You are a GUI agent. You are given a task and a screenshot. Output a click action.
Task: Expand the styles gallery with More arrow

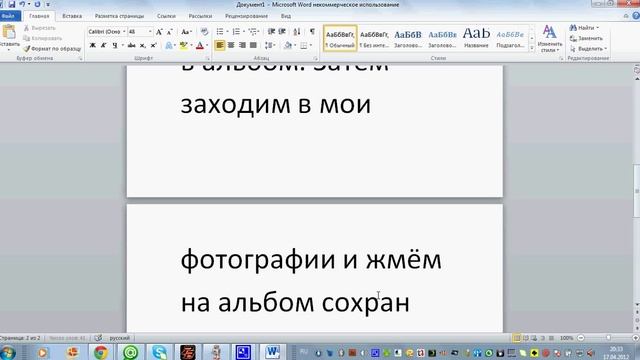532,48
